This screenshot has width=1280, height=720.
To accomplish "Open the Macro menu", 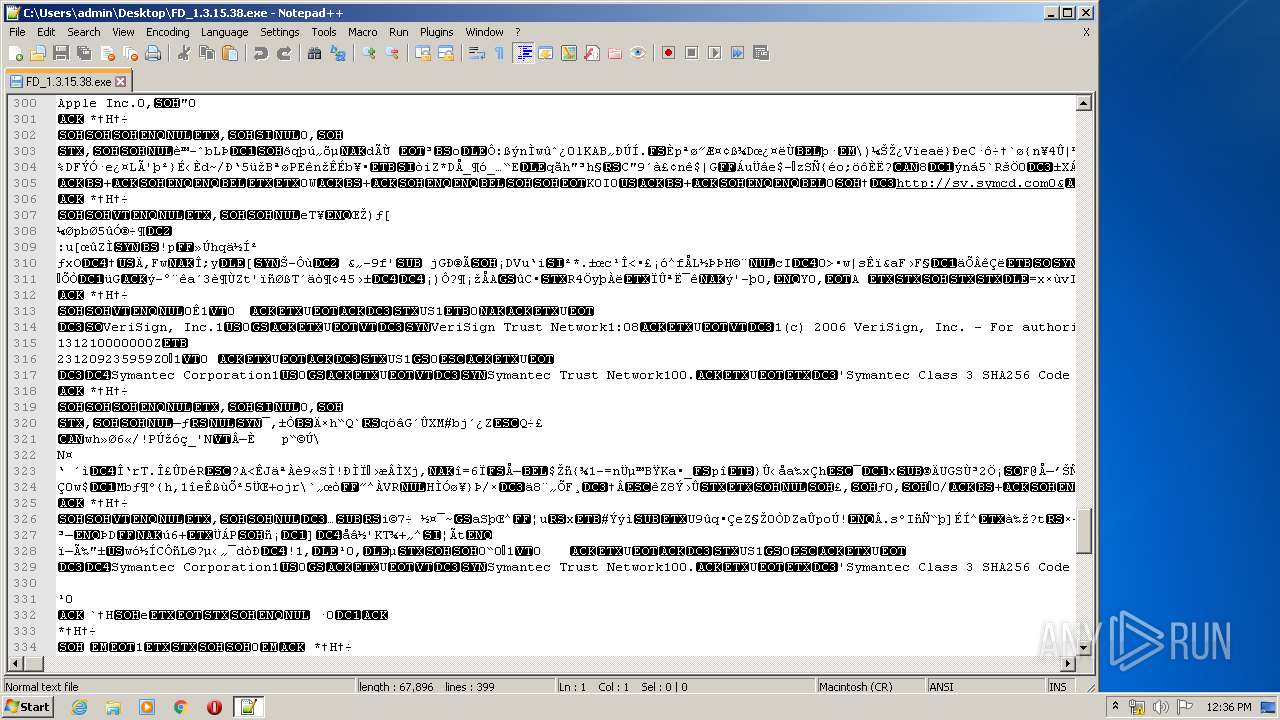I will [363, 32].
